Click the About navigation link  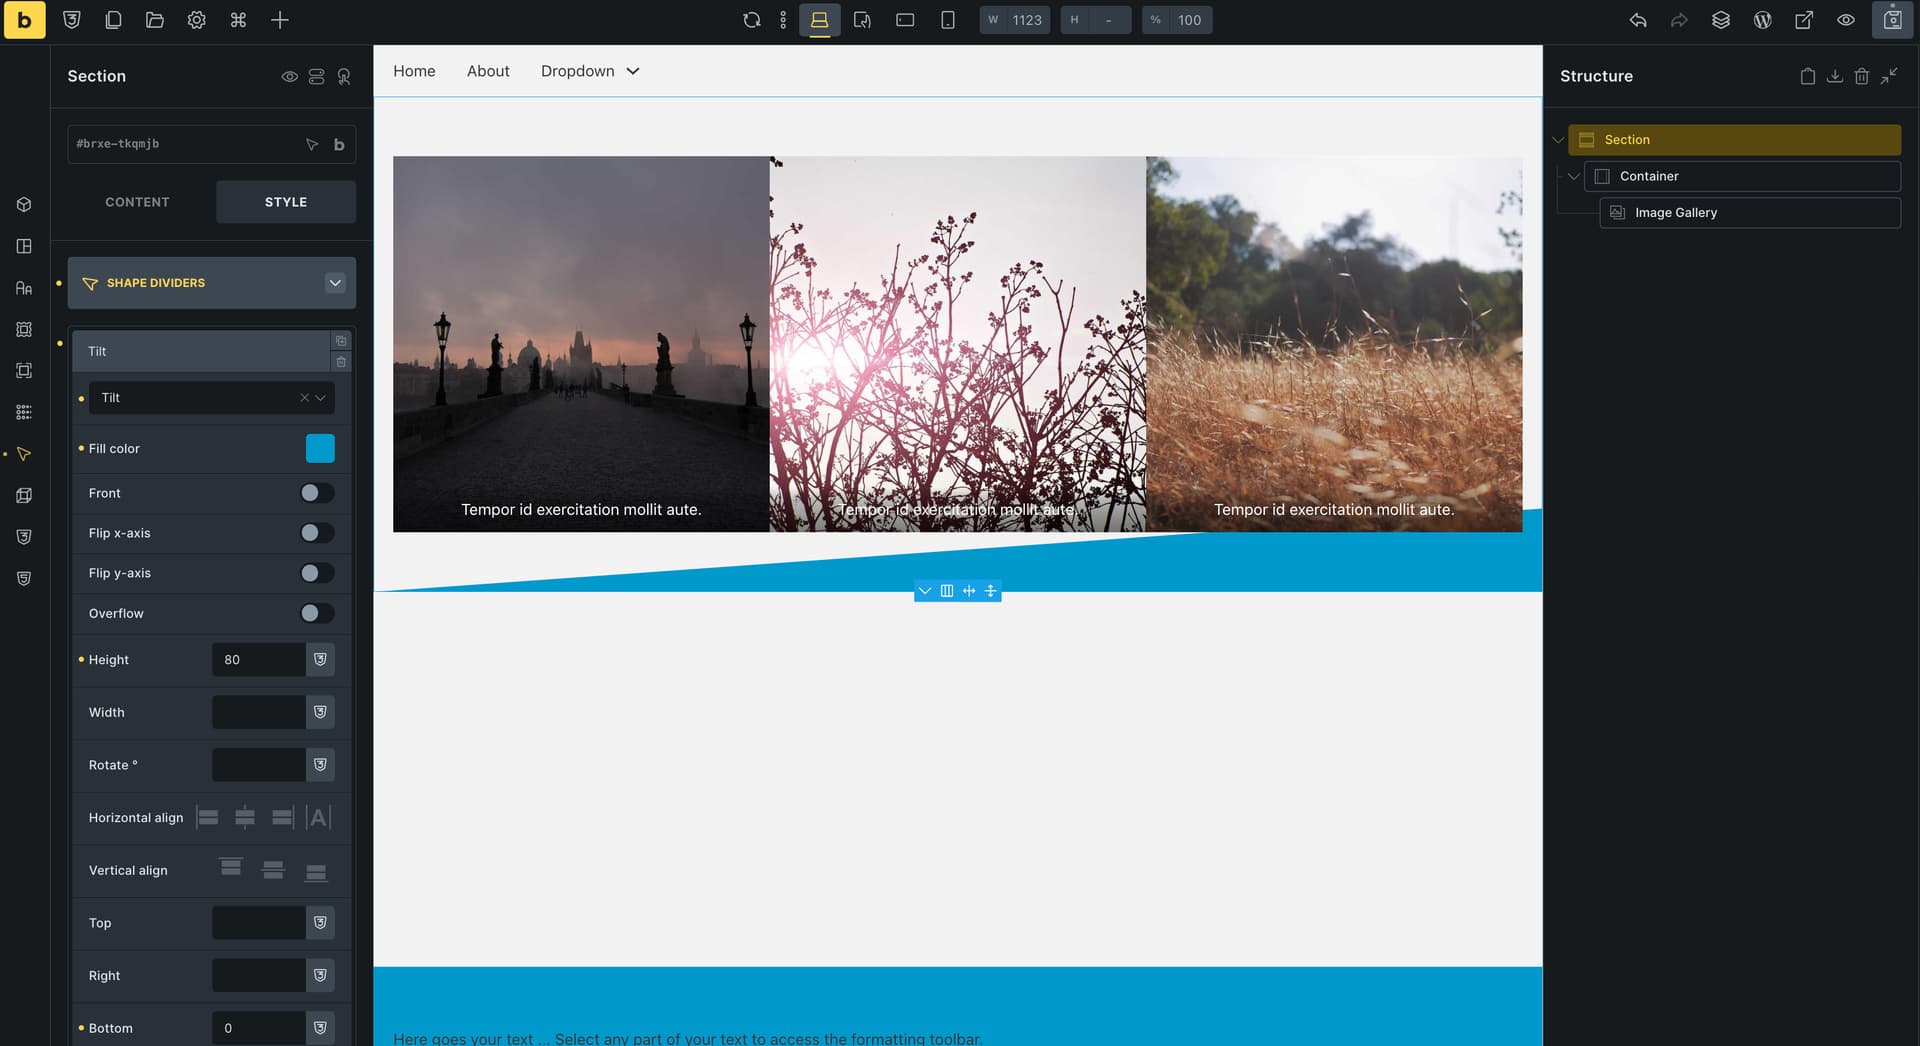(x=488, y=71)
